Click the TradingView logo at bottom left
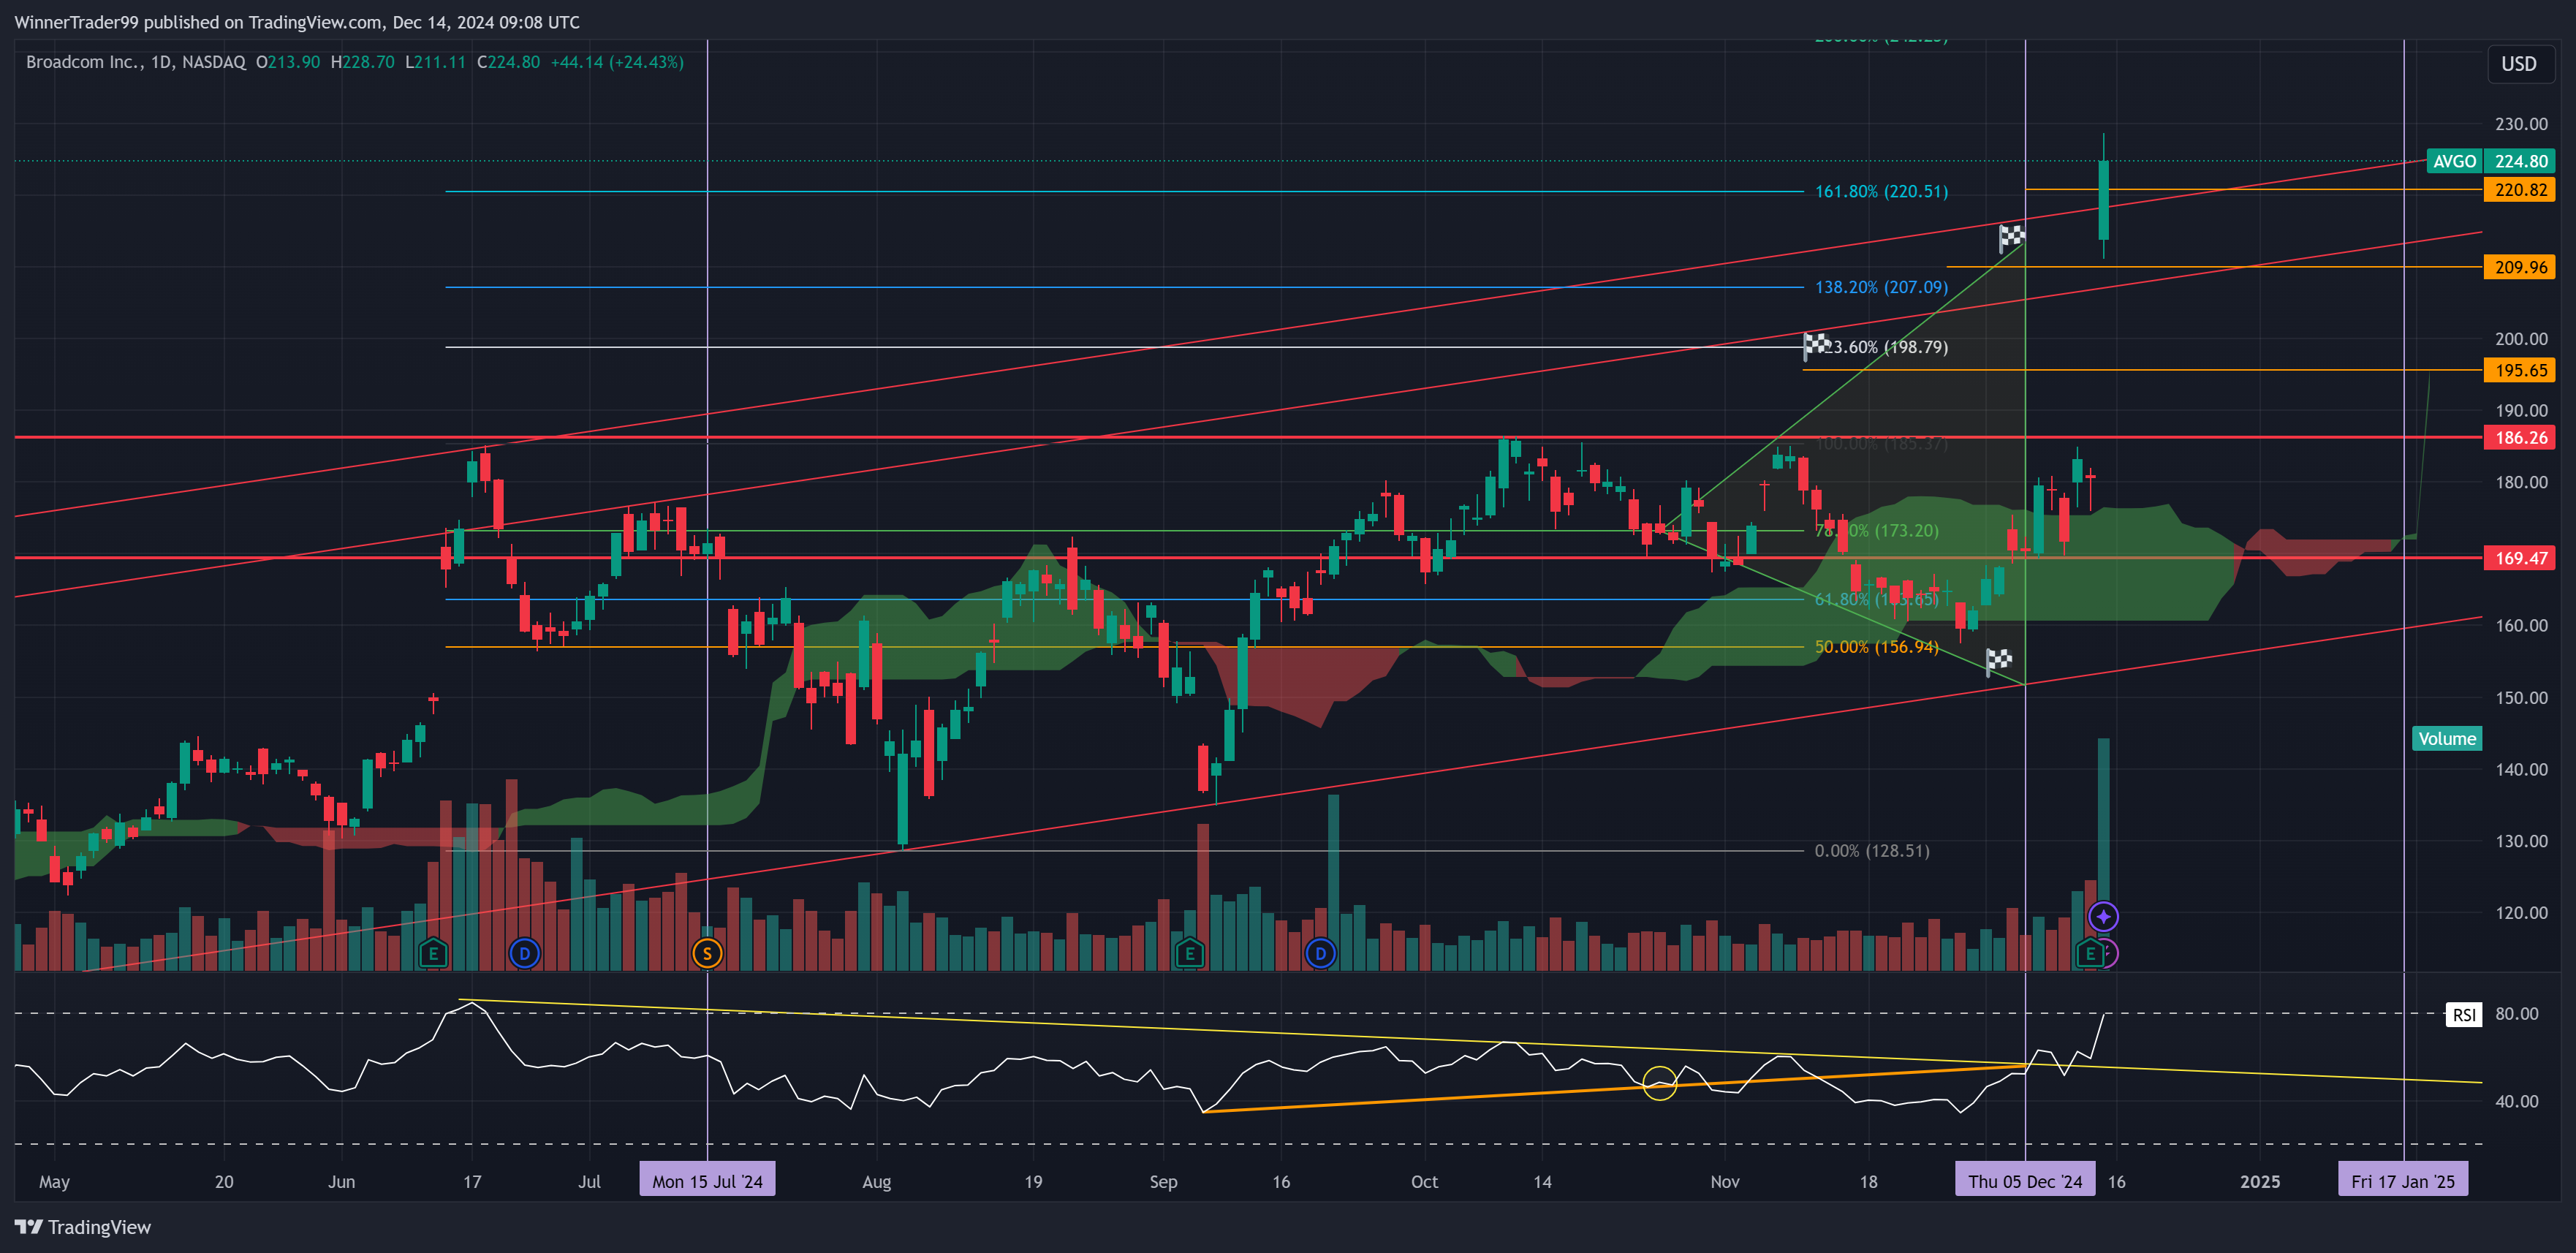Image resolution: width=2576 pixels, height=1253 pixels. click(83, 1227)
